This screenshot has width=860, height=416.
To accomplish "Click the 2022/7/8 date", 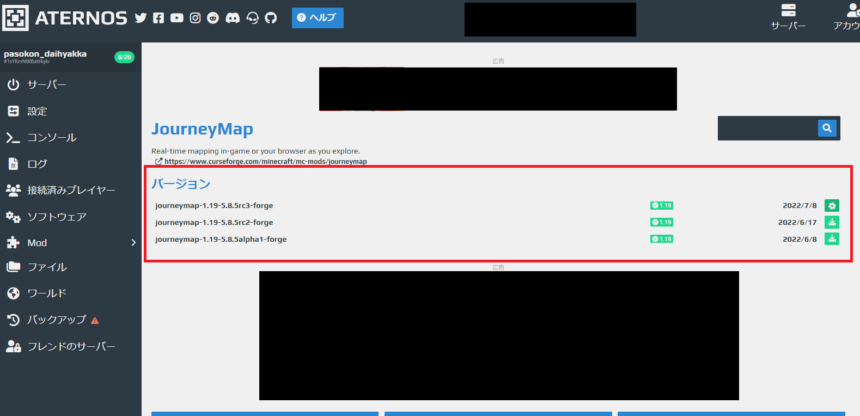I will (800, 206).
